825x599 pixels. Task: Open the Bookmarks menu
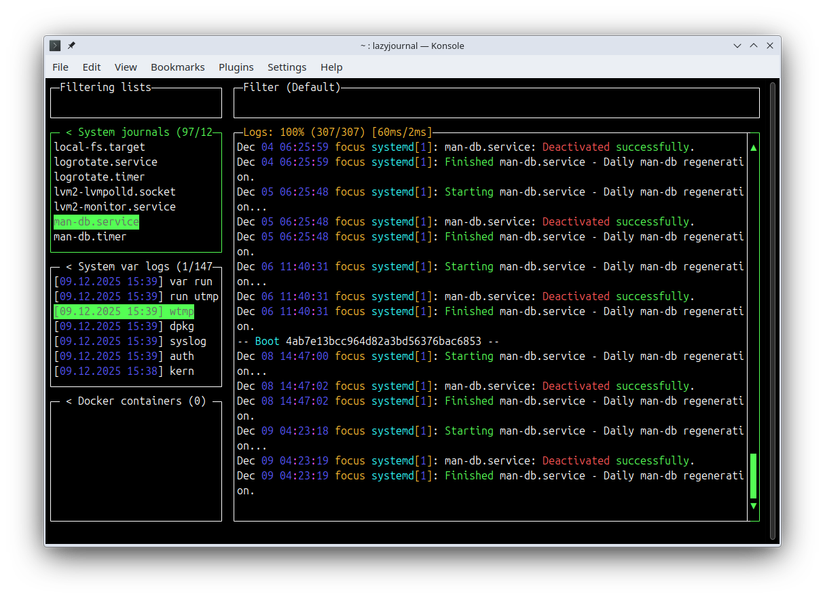177,67
